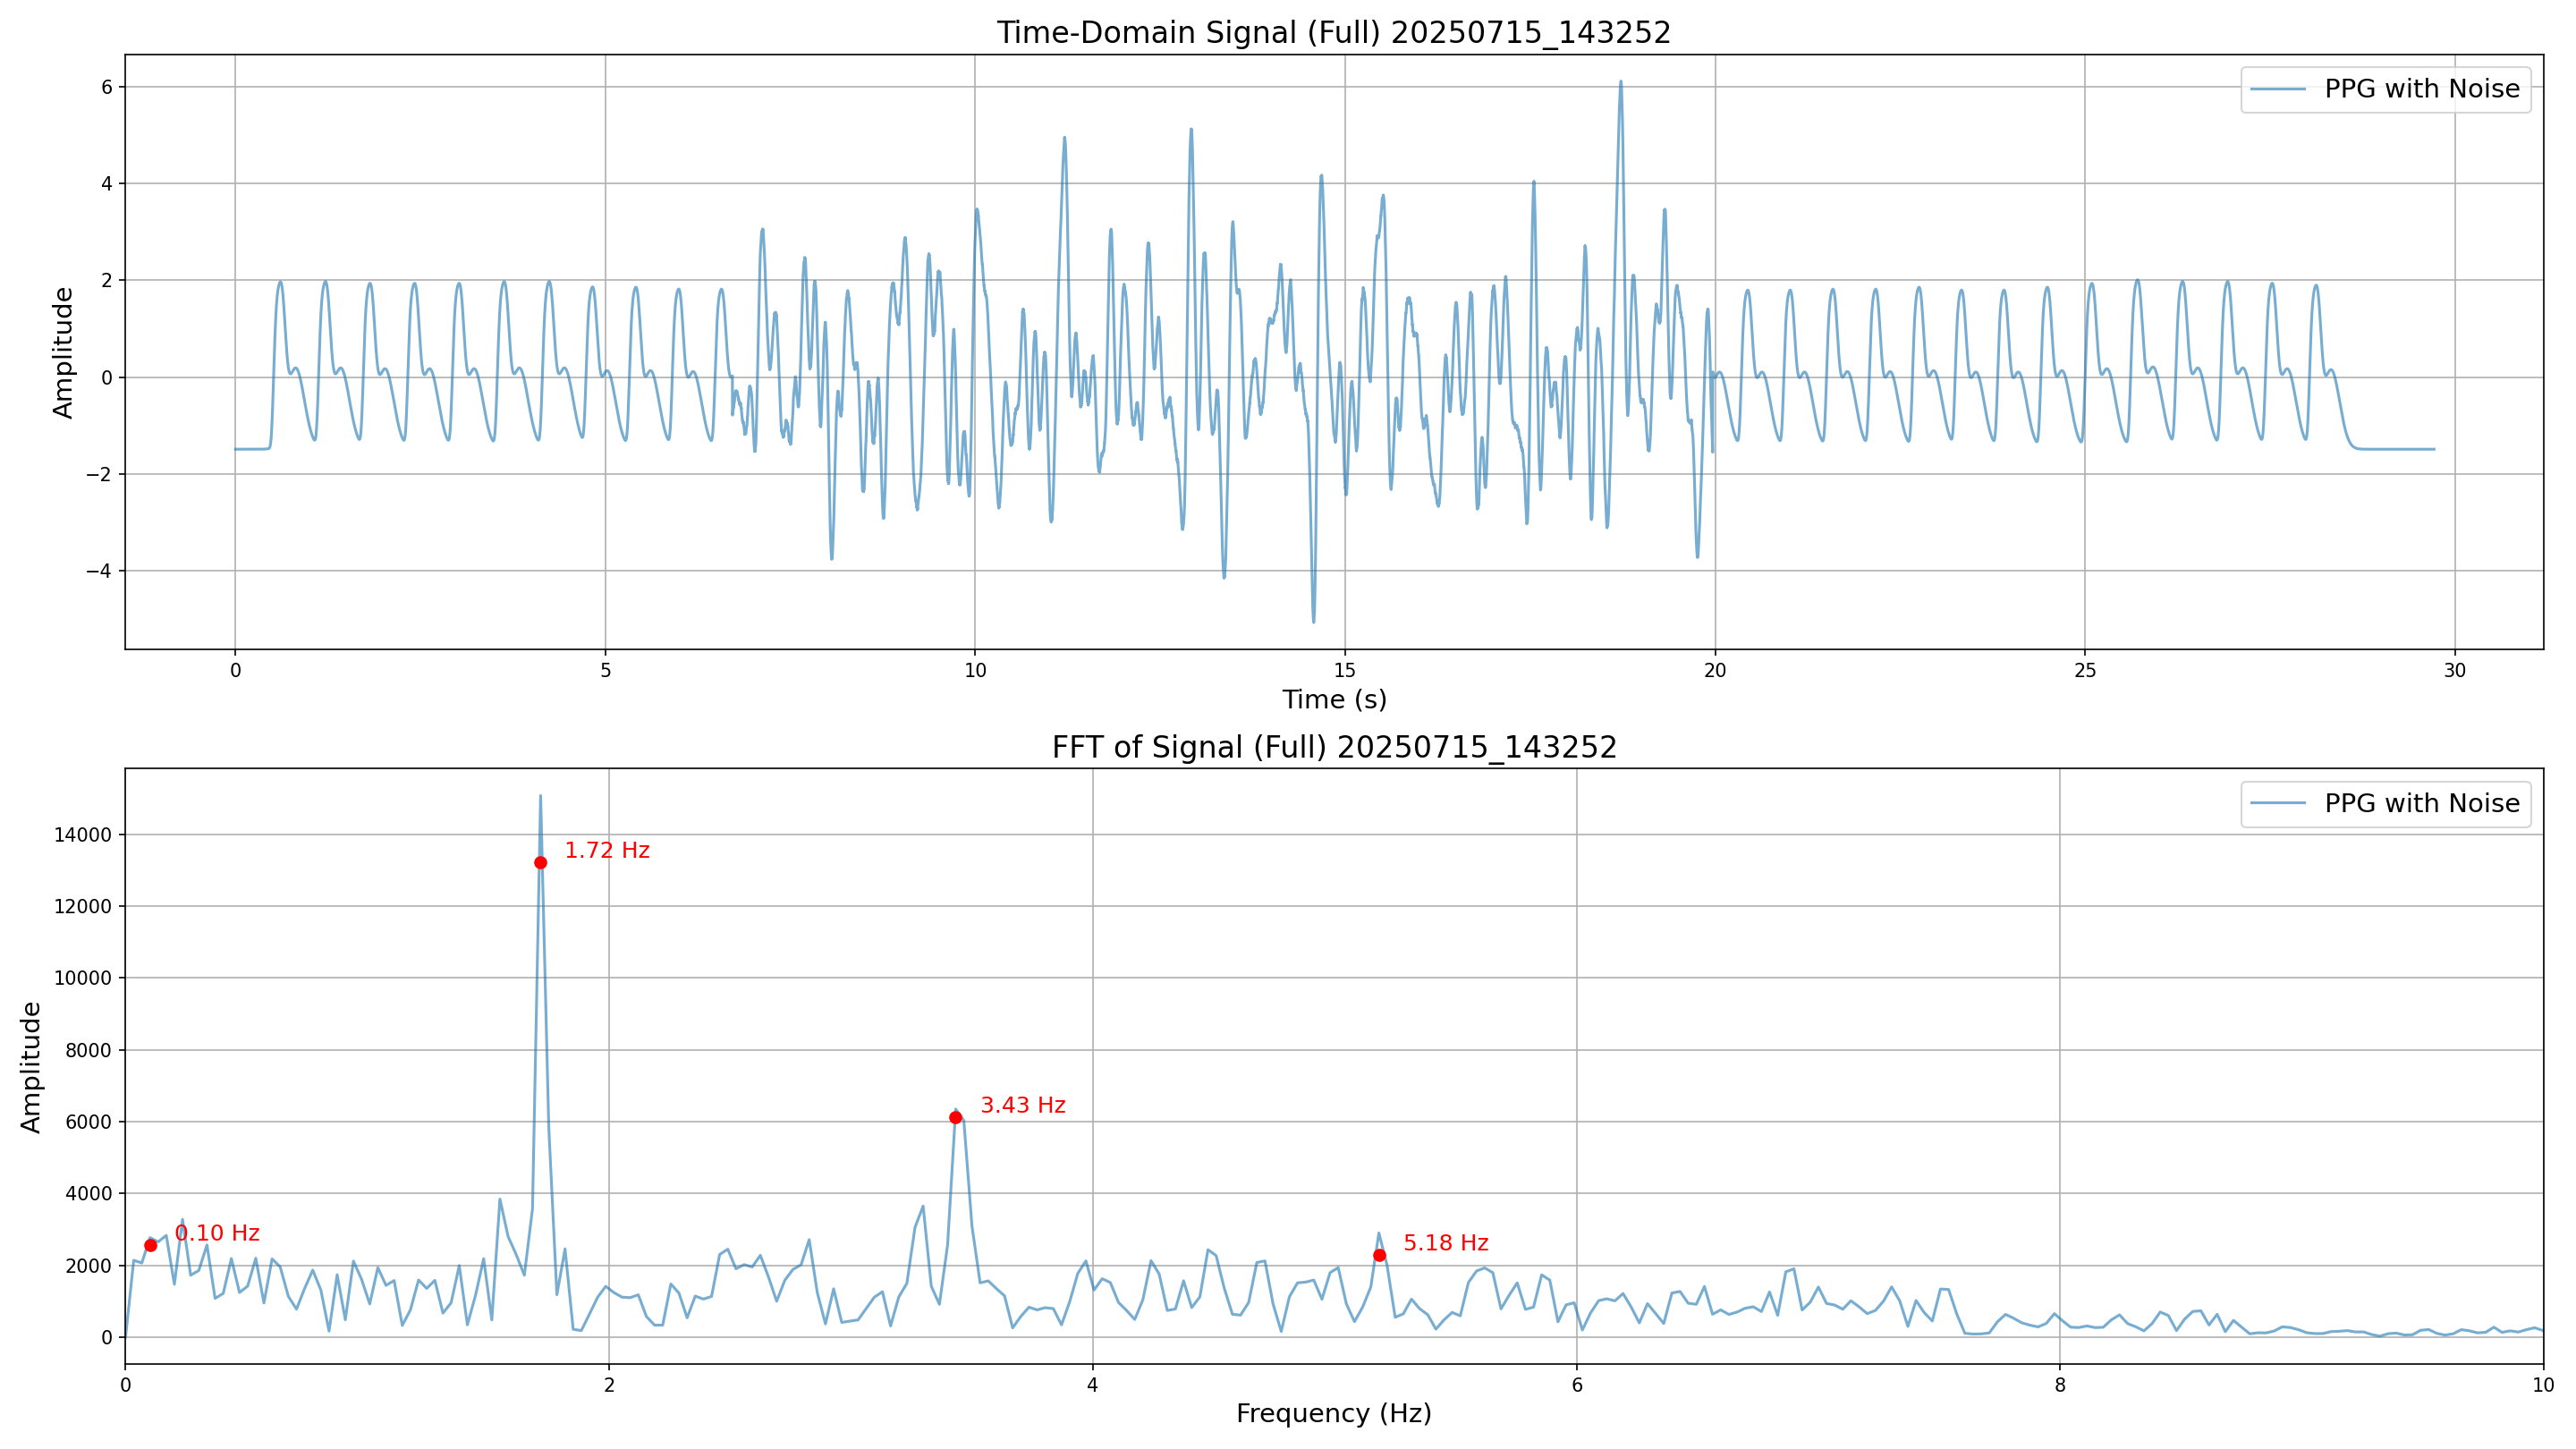Click the red 5.18 Hz peak marker

(x=1379, y=1255)
